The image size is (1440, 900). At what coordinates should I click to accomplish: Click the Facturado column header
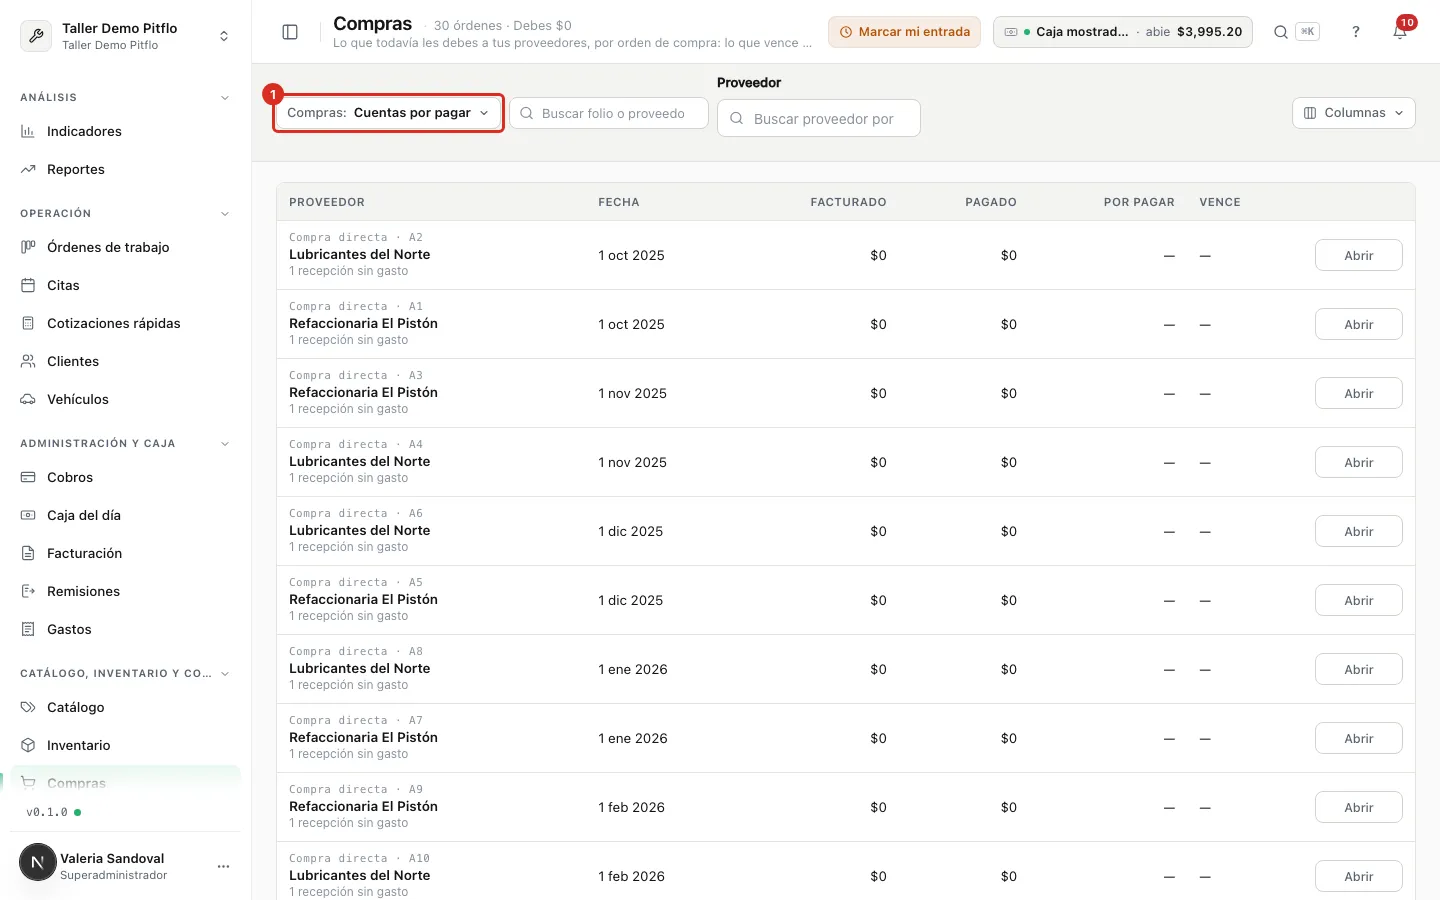[848, 202]
